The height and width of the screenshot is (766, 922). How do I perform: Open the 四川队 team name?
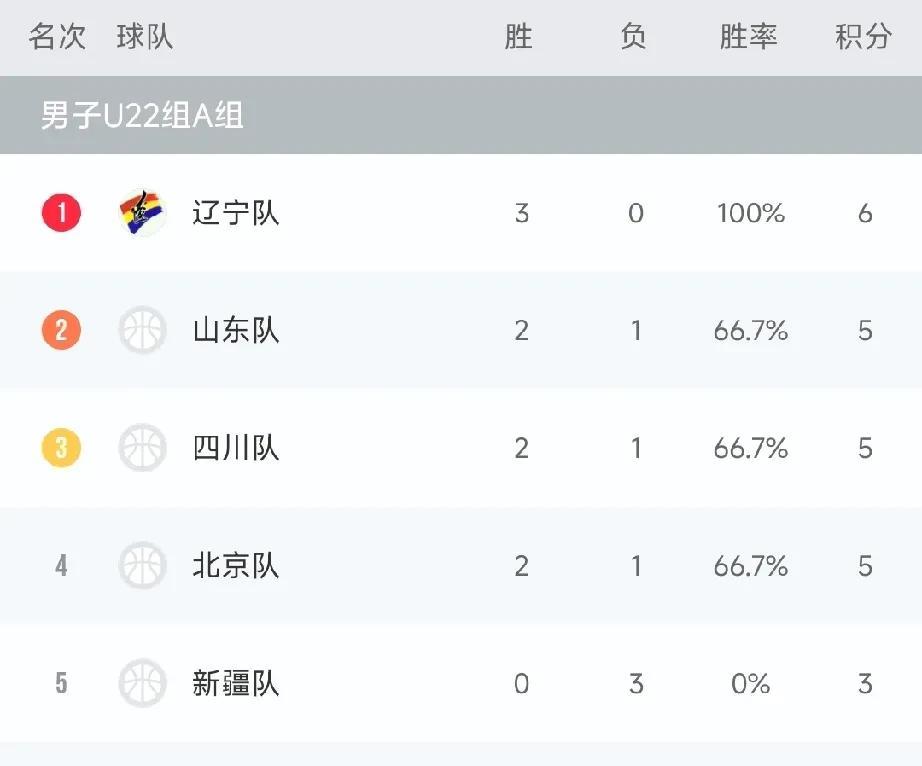(236, 448)
